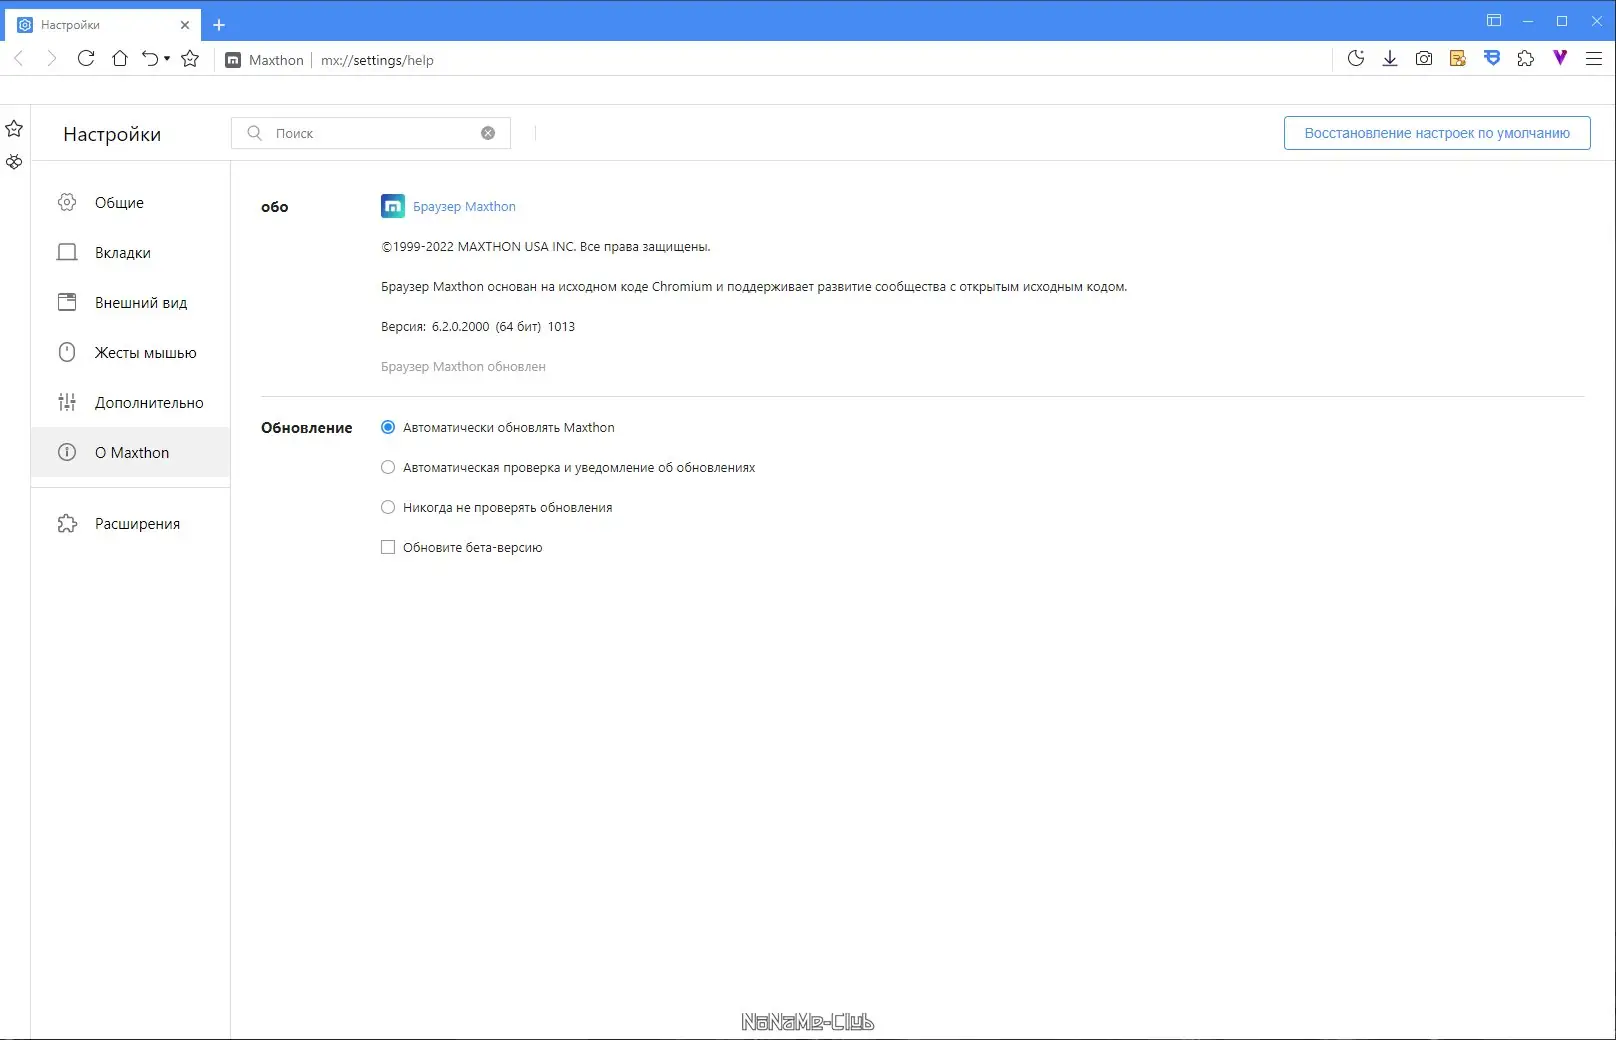Click the Maxthon site identity icon in the address bar
The width and height of the screenshot is (1616, 1040).
(x=233, y=60)
